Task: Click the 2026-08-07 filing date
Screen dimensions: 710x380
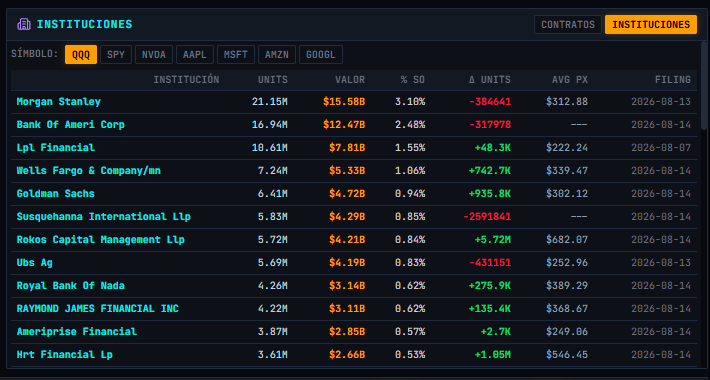Action: pos(661,148)
